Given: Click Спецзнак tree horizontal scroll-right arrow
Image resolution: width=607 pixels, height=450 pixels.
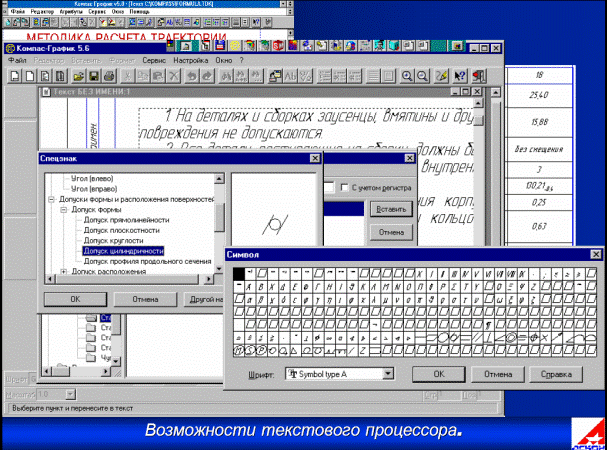Looking at the screenshot, I should [209, 278].
